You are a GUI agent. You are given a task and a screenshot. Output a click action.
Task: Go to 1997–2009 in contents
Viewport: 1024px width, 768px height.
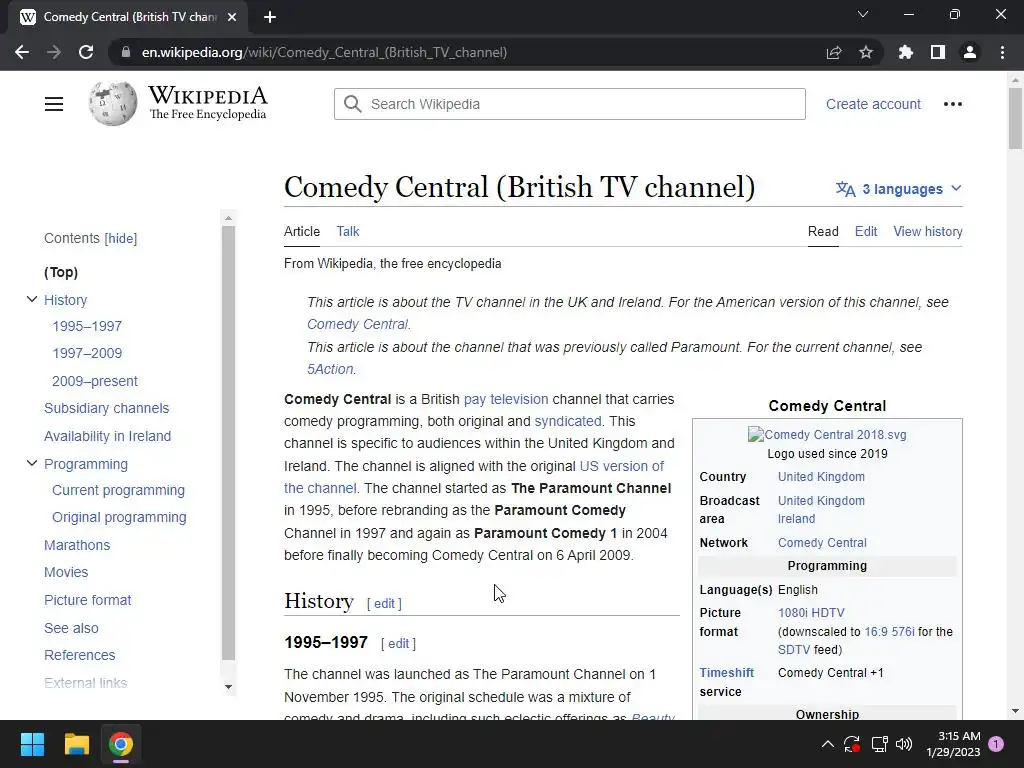tap(87, 353)
